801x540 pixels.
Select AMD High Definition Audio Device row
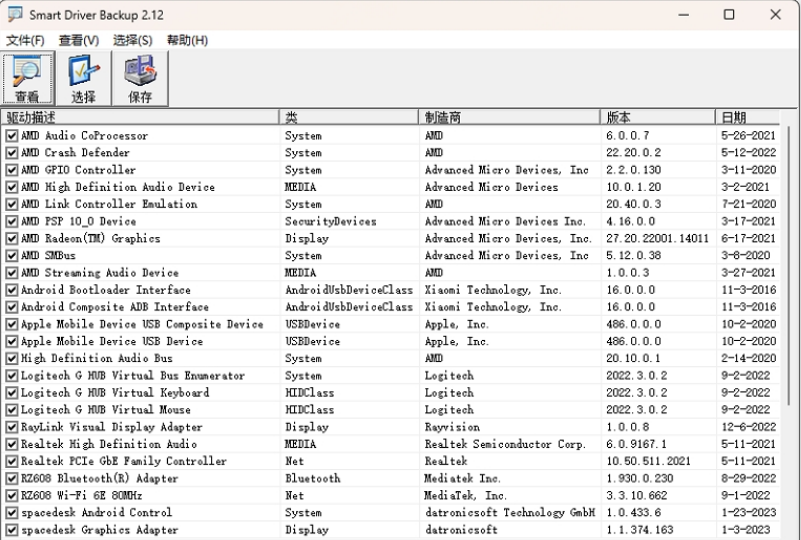point(391,187)
